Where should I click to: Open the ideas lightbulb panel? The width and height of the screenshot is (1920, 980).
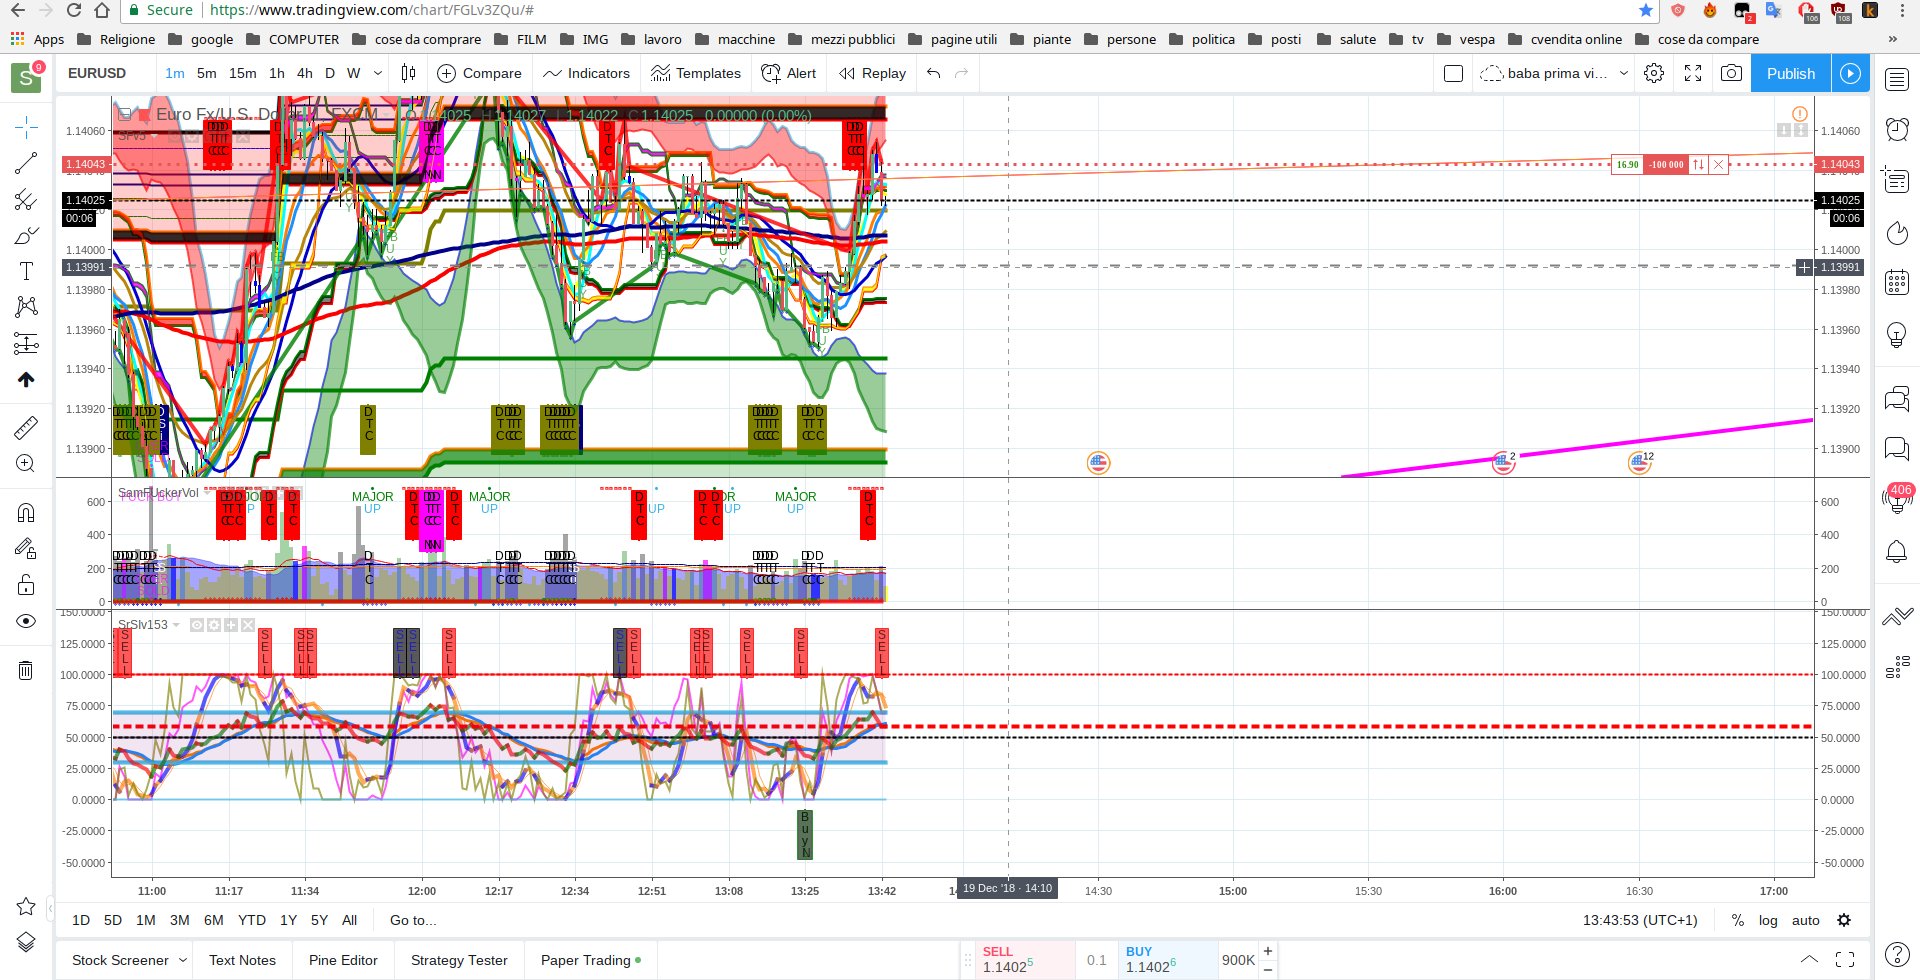[1897, 335]
